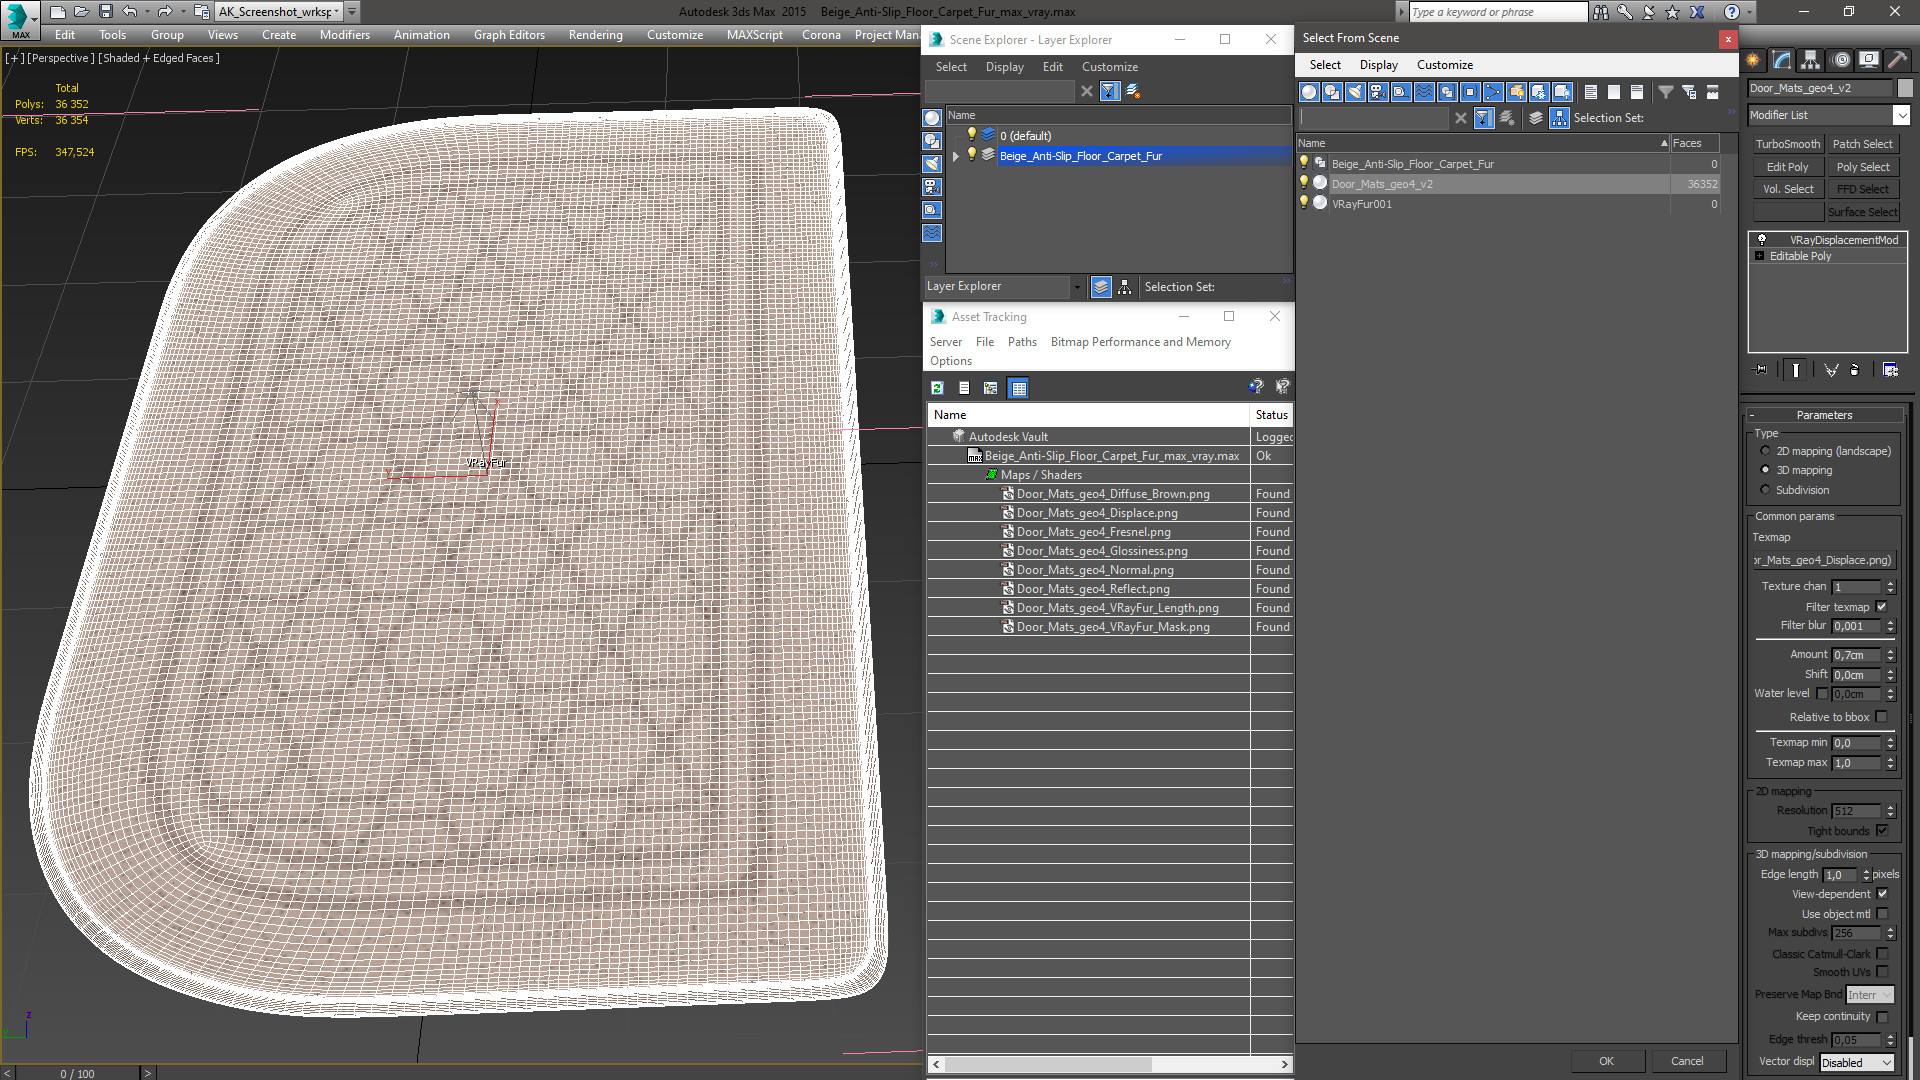Click the Redo arrow icon
The width and height of the screenshot is (1920, 1080).
point(165,12)
